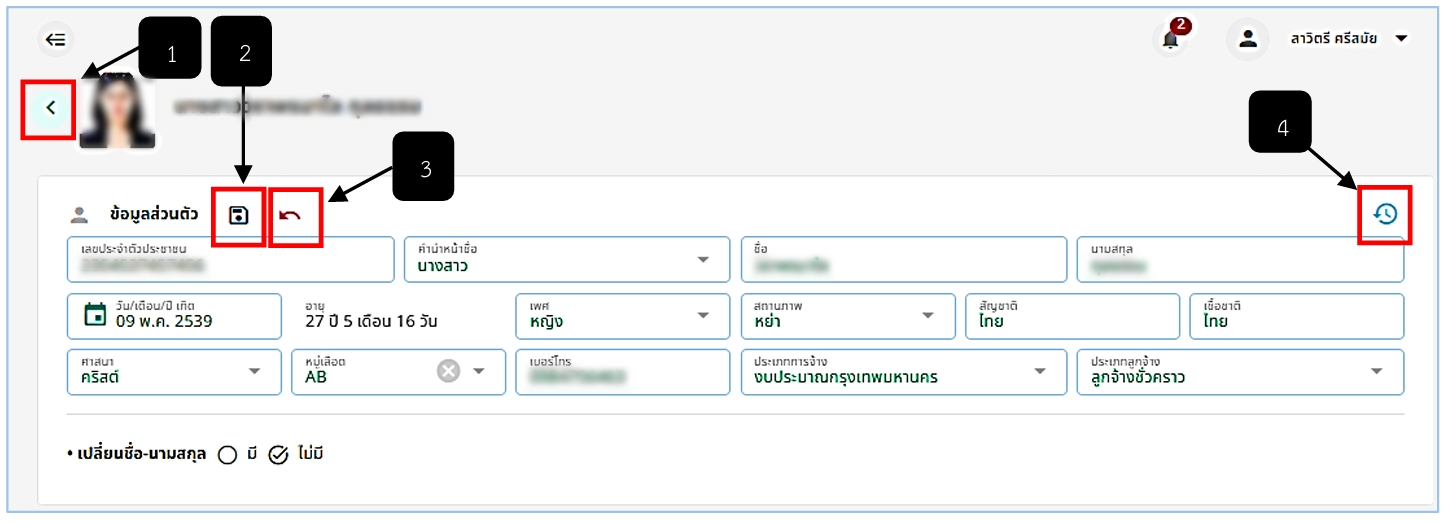Click the ข้อมูลส่วนตัว section heading
Screen dimensions: 1447x523
154,214
